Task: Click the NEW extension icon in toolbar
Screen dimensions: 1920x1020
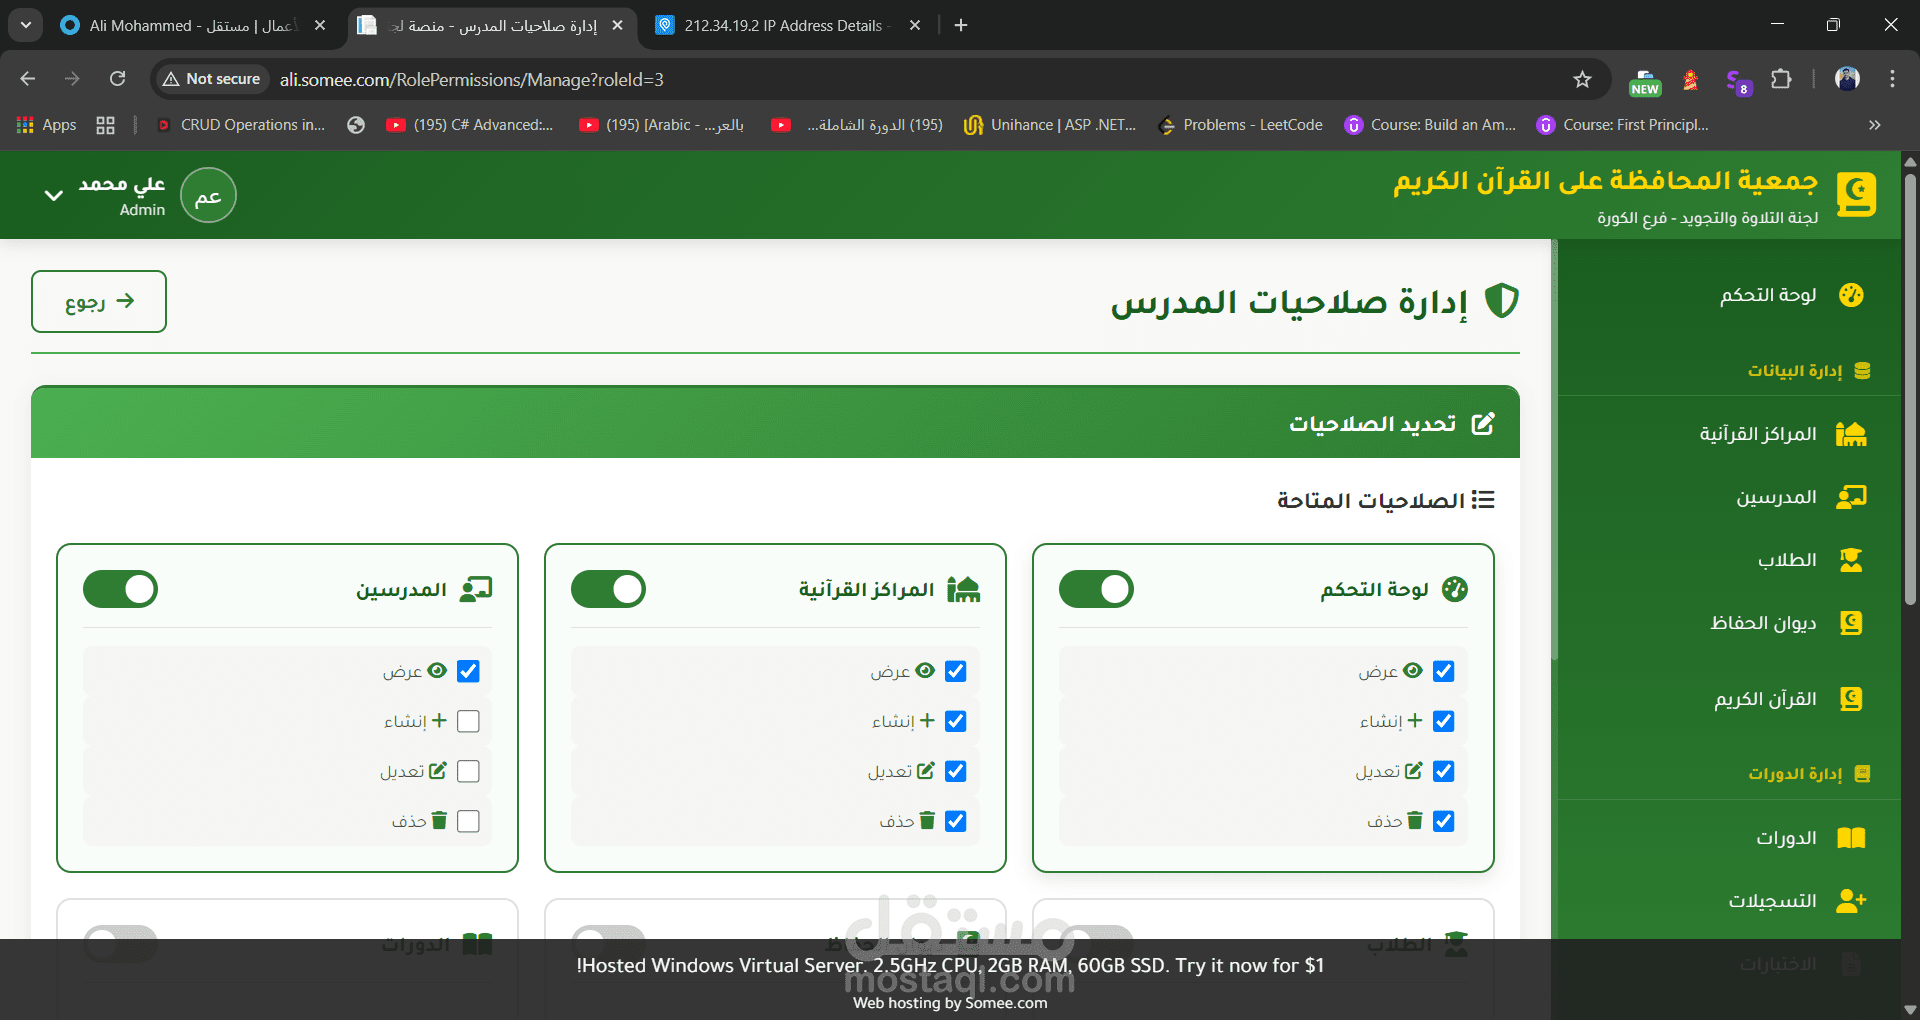Action: click(1645, 81)
